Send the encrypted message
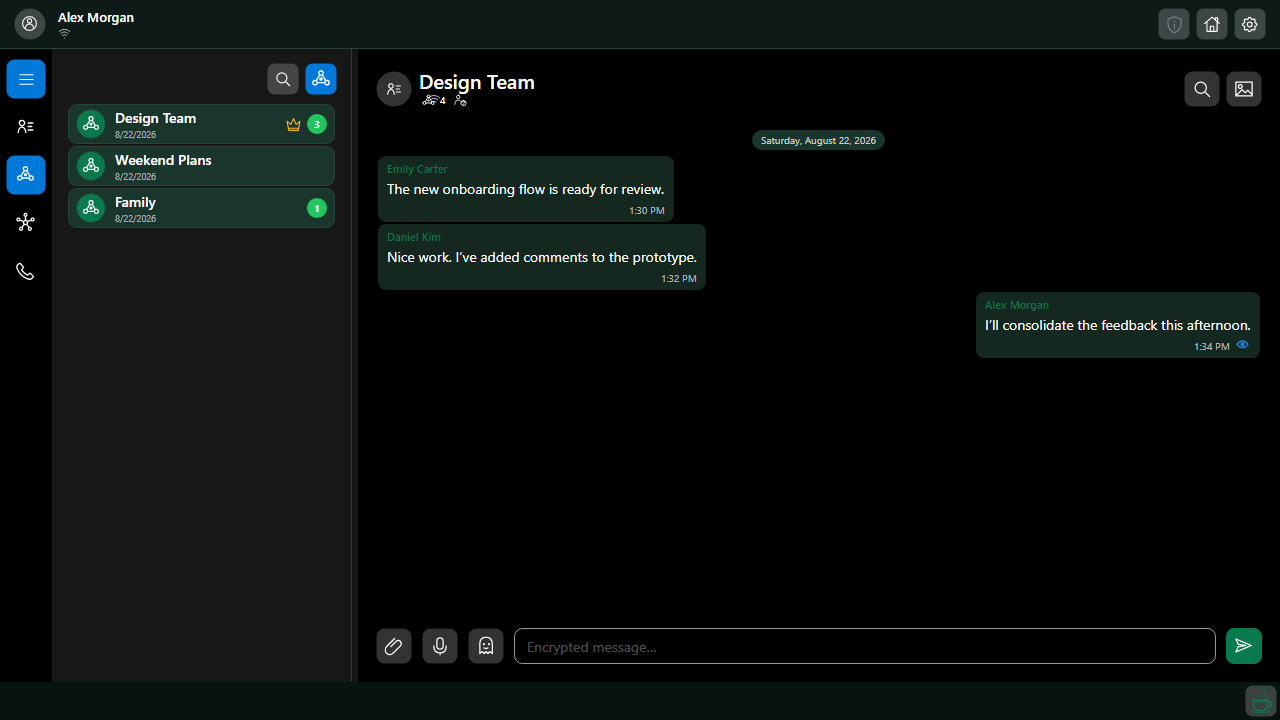 [1244, 646]
